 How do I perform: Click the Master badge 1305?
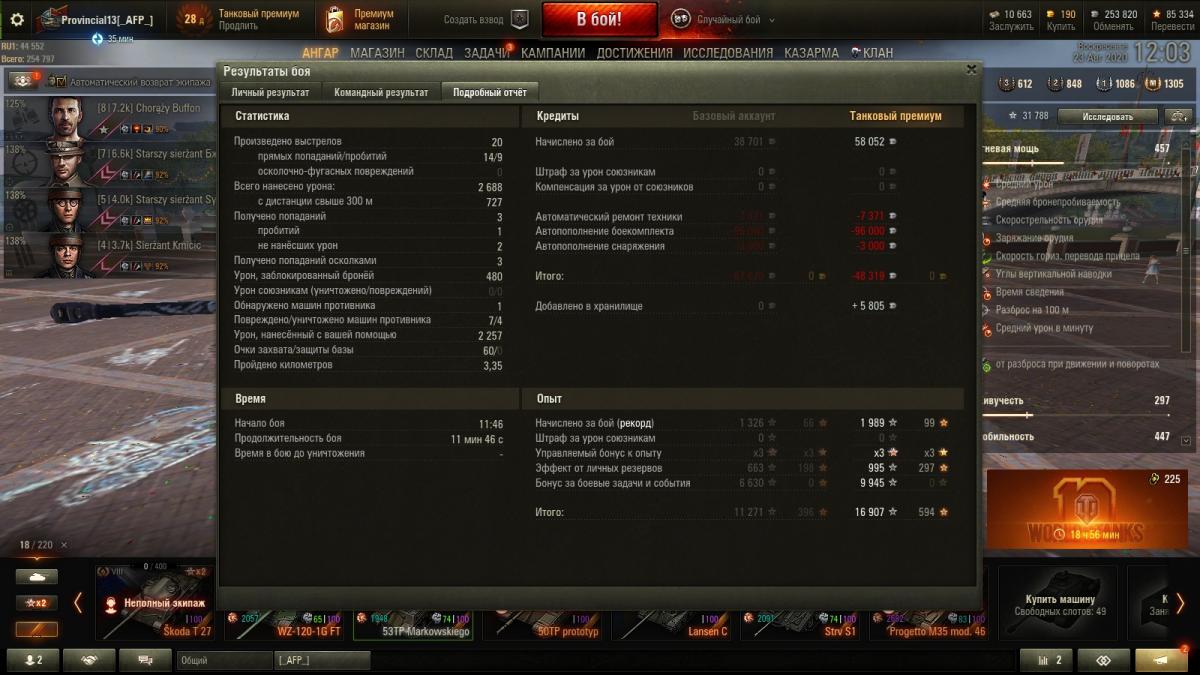1165,84
